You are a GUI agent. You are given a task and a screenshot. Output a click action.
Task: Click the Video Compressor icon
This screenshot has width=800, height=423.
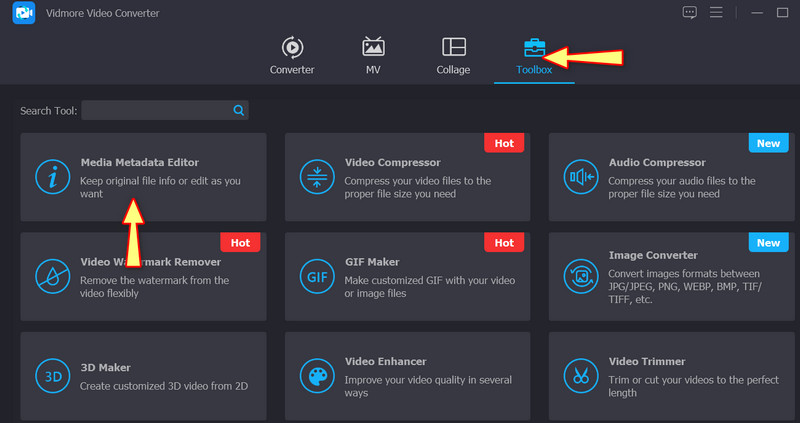click(x=317, y=177)
